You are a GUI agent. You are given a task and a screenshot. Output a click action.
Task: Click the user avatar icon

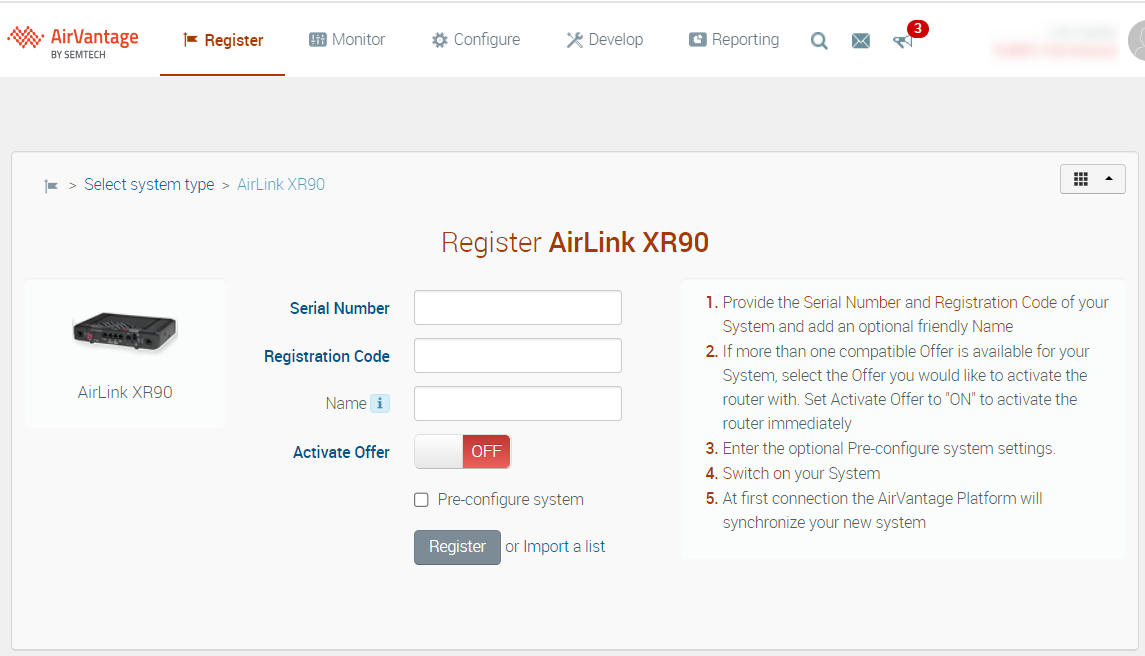pyautogui.click(x=1137, y=41)
